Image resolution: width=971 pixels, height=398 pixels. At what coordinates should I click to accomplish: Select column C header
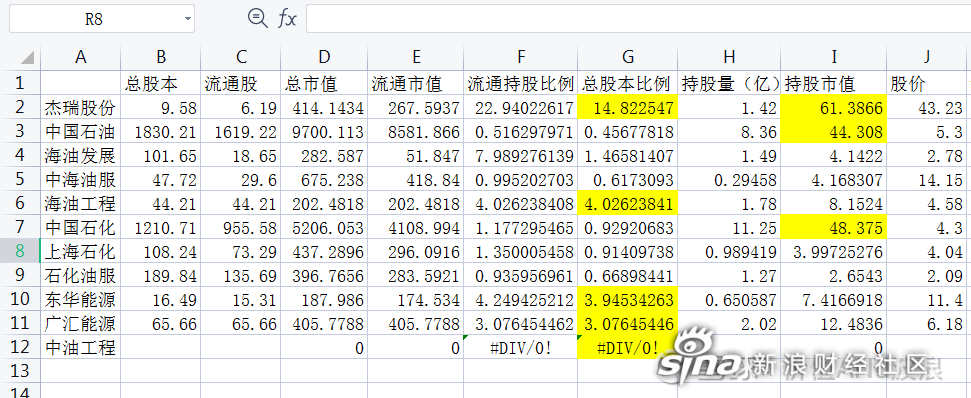(x=241, y=58)
